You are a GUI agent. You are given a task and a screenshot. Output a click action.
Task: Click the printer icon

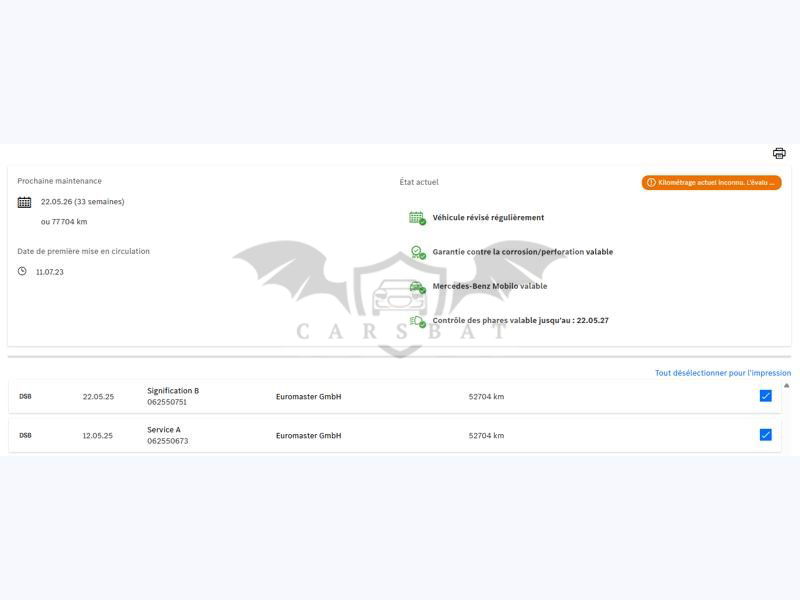coord(779,153)
